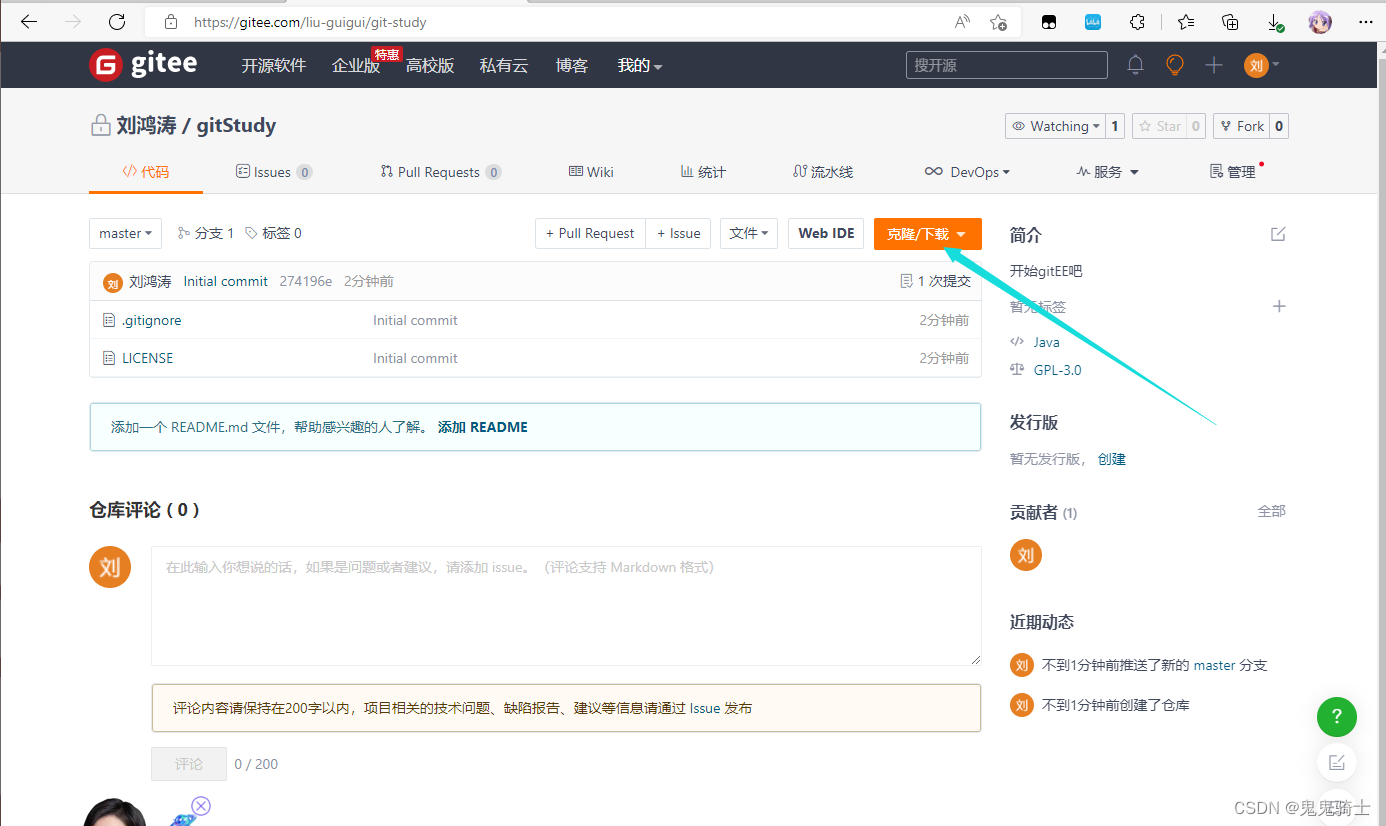Screen dimensions: 1386x826
Task: Click the GPL-3.0 license link
Action: pos(1057,370)
